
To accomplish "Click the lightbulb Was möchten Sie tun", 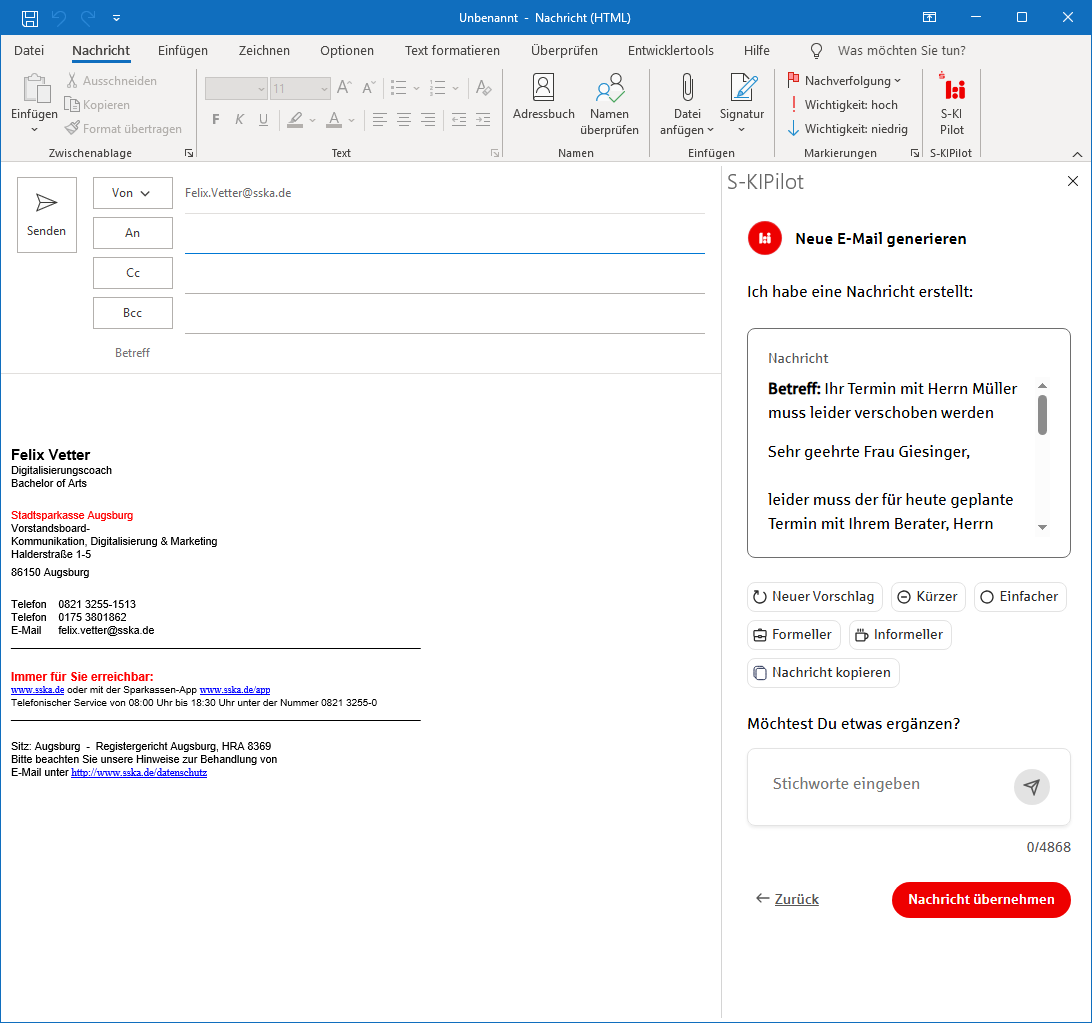I will point(816,51).
